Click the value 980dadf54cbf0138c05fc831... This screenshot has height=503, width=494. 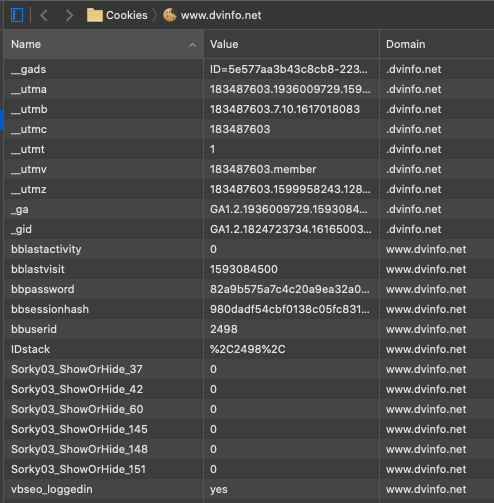coord(290,309)
